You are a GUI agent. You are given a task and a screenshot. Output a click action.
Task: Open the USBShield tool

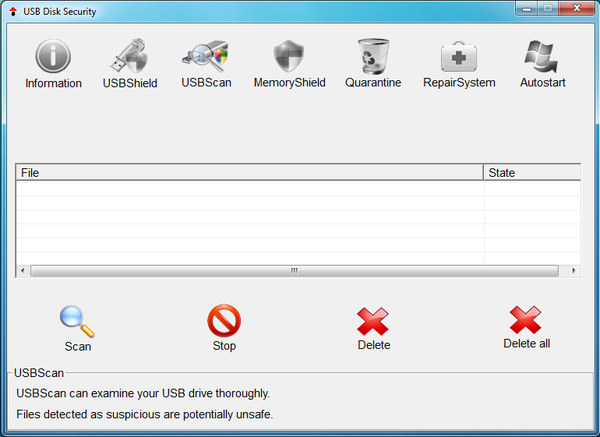130,64
